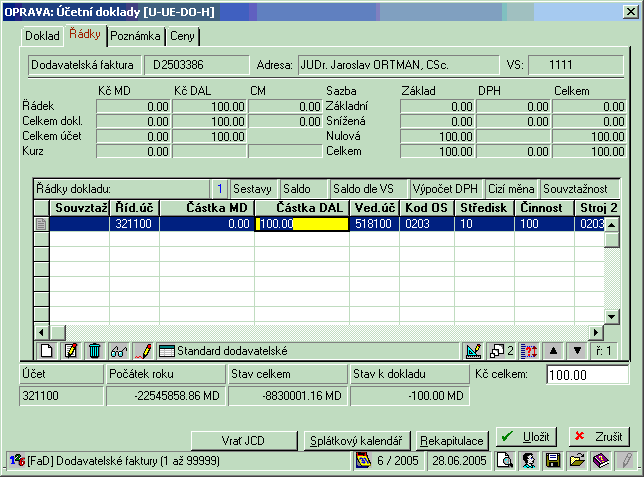The width and height of the screenshot is (644, 477).
Task: Open Splátkový kalendář
Action: coord(356,441)
